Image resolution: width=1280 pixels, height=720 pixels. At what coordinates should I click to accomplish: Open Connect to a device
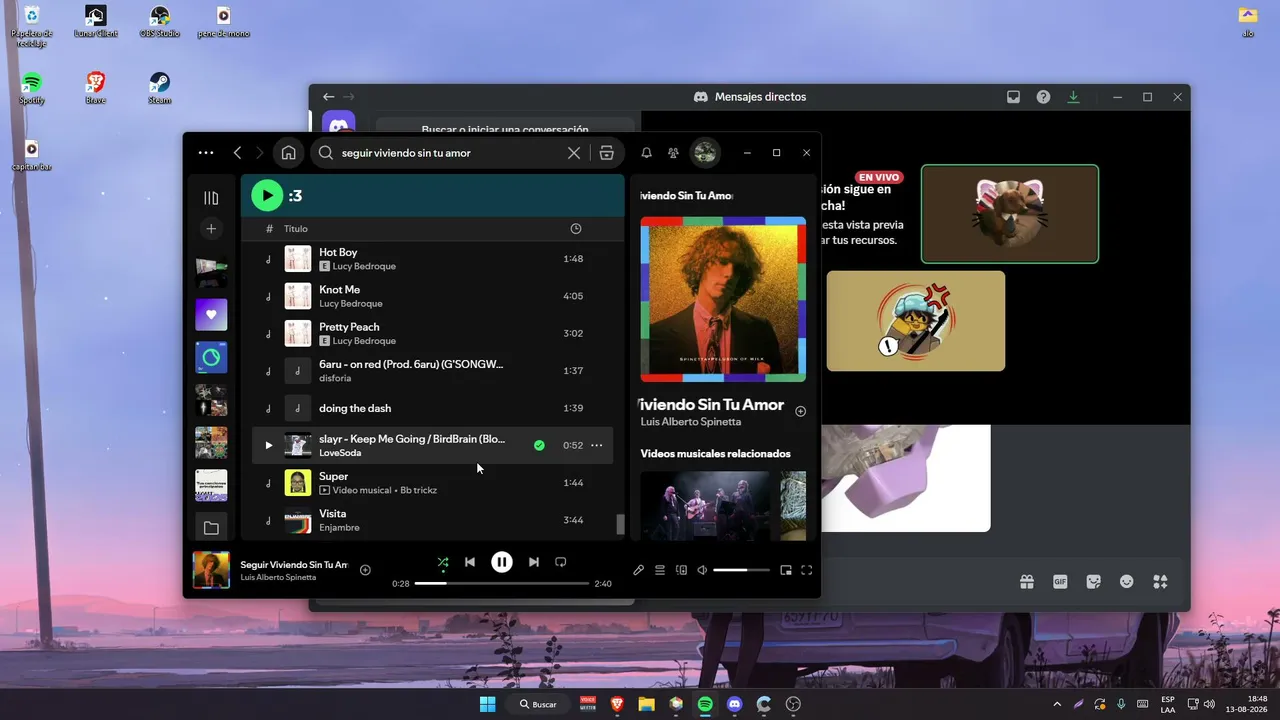(x=682, y=570)
